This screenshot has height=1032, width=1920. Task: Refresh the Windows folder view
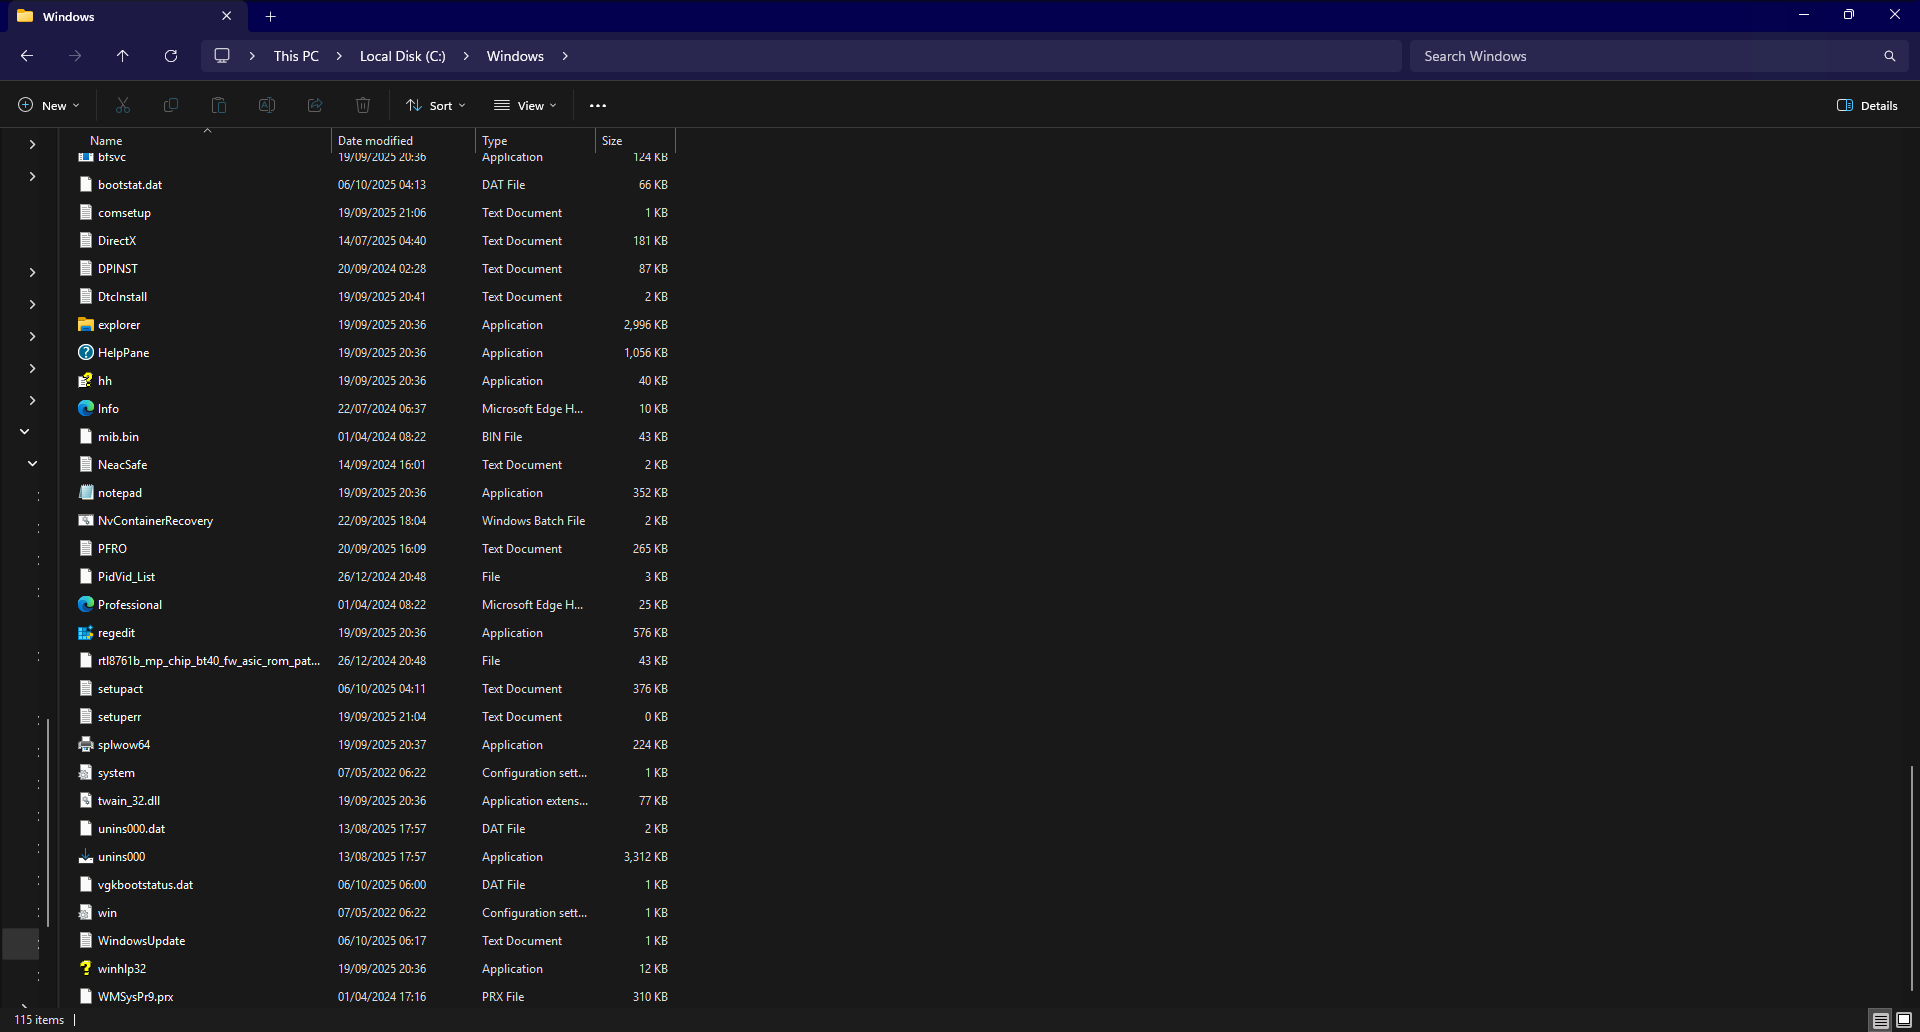171,56
